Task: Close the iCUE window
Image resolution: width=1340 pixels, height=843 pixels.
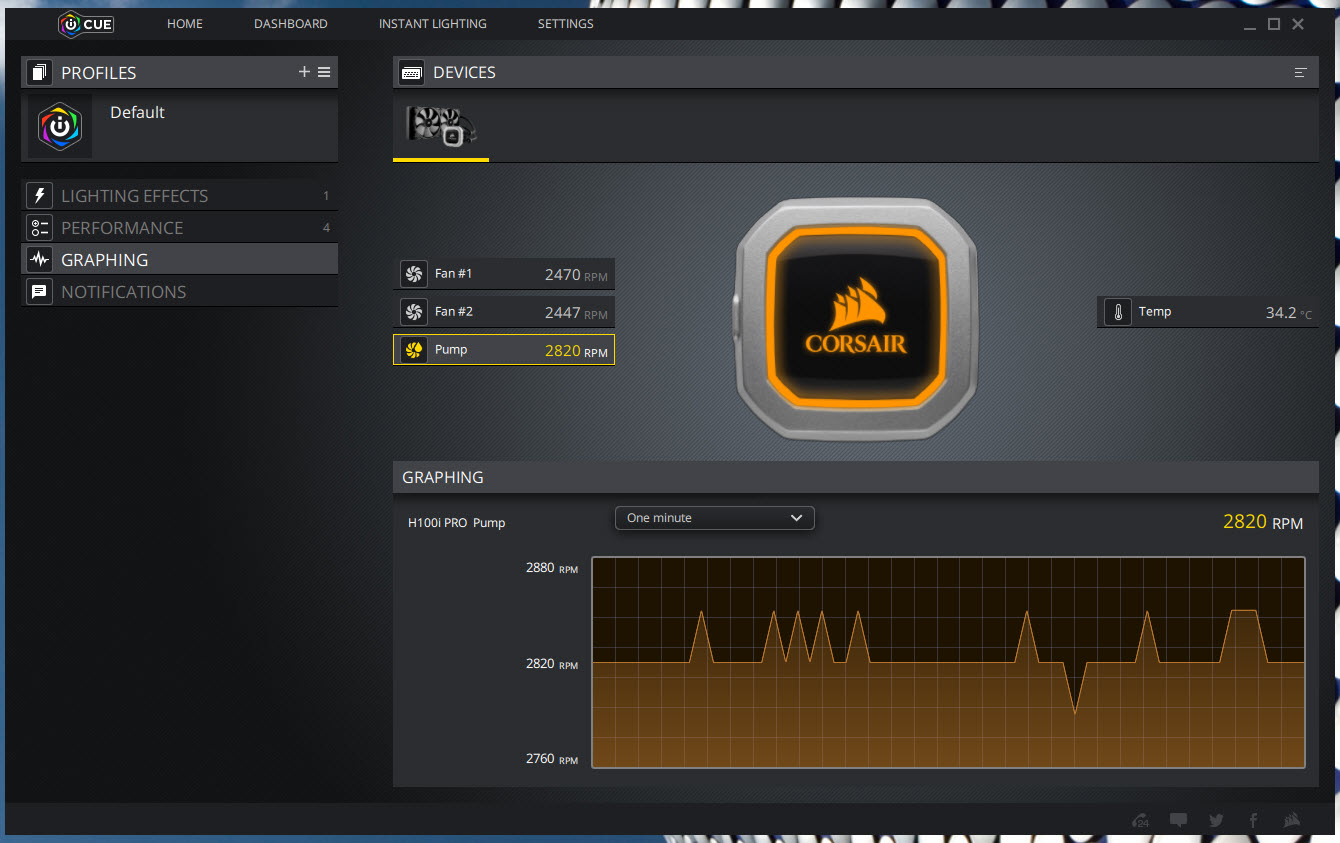Action: pyautogui.click(x=1298, y=24)
